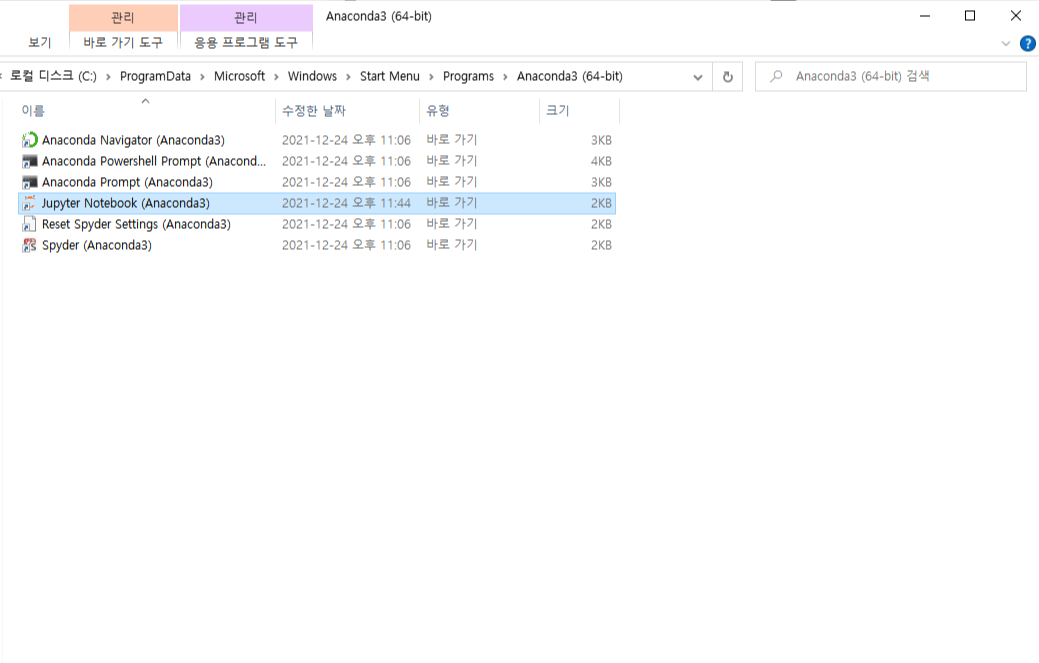The image size is (1039, 663).
Task: Click the Jupyter Notebook shortcut icon
Action: point(29,203)
